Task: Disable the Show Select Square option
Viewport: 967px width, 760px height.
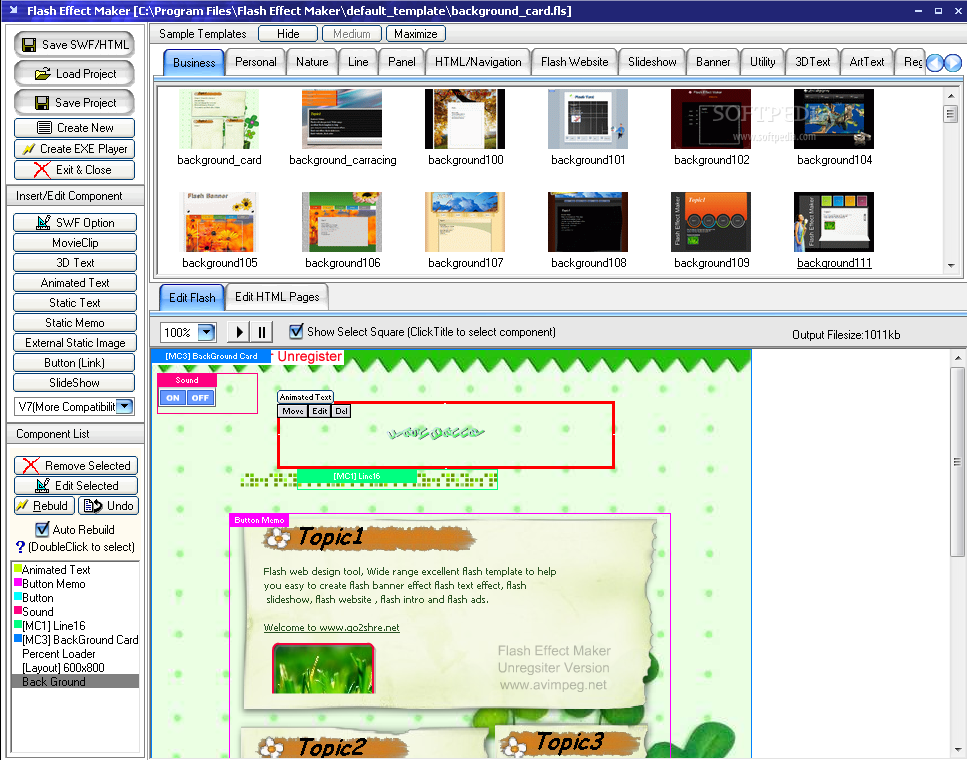Action: click(294, 331)
